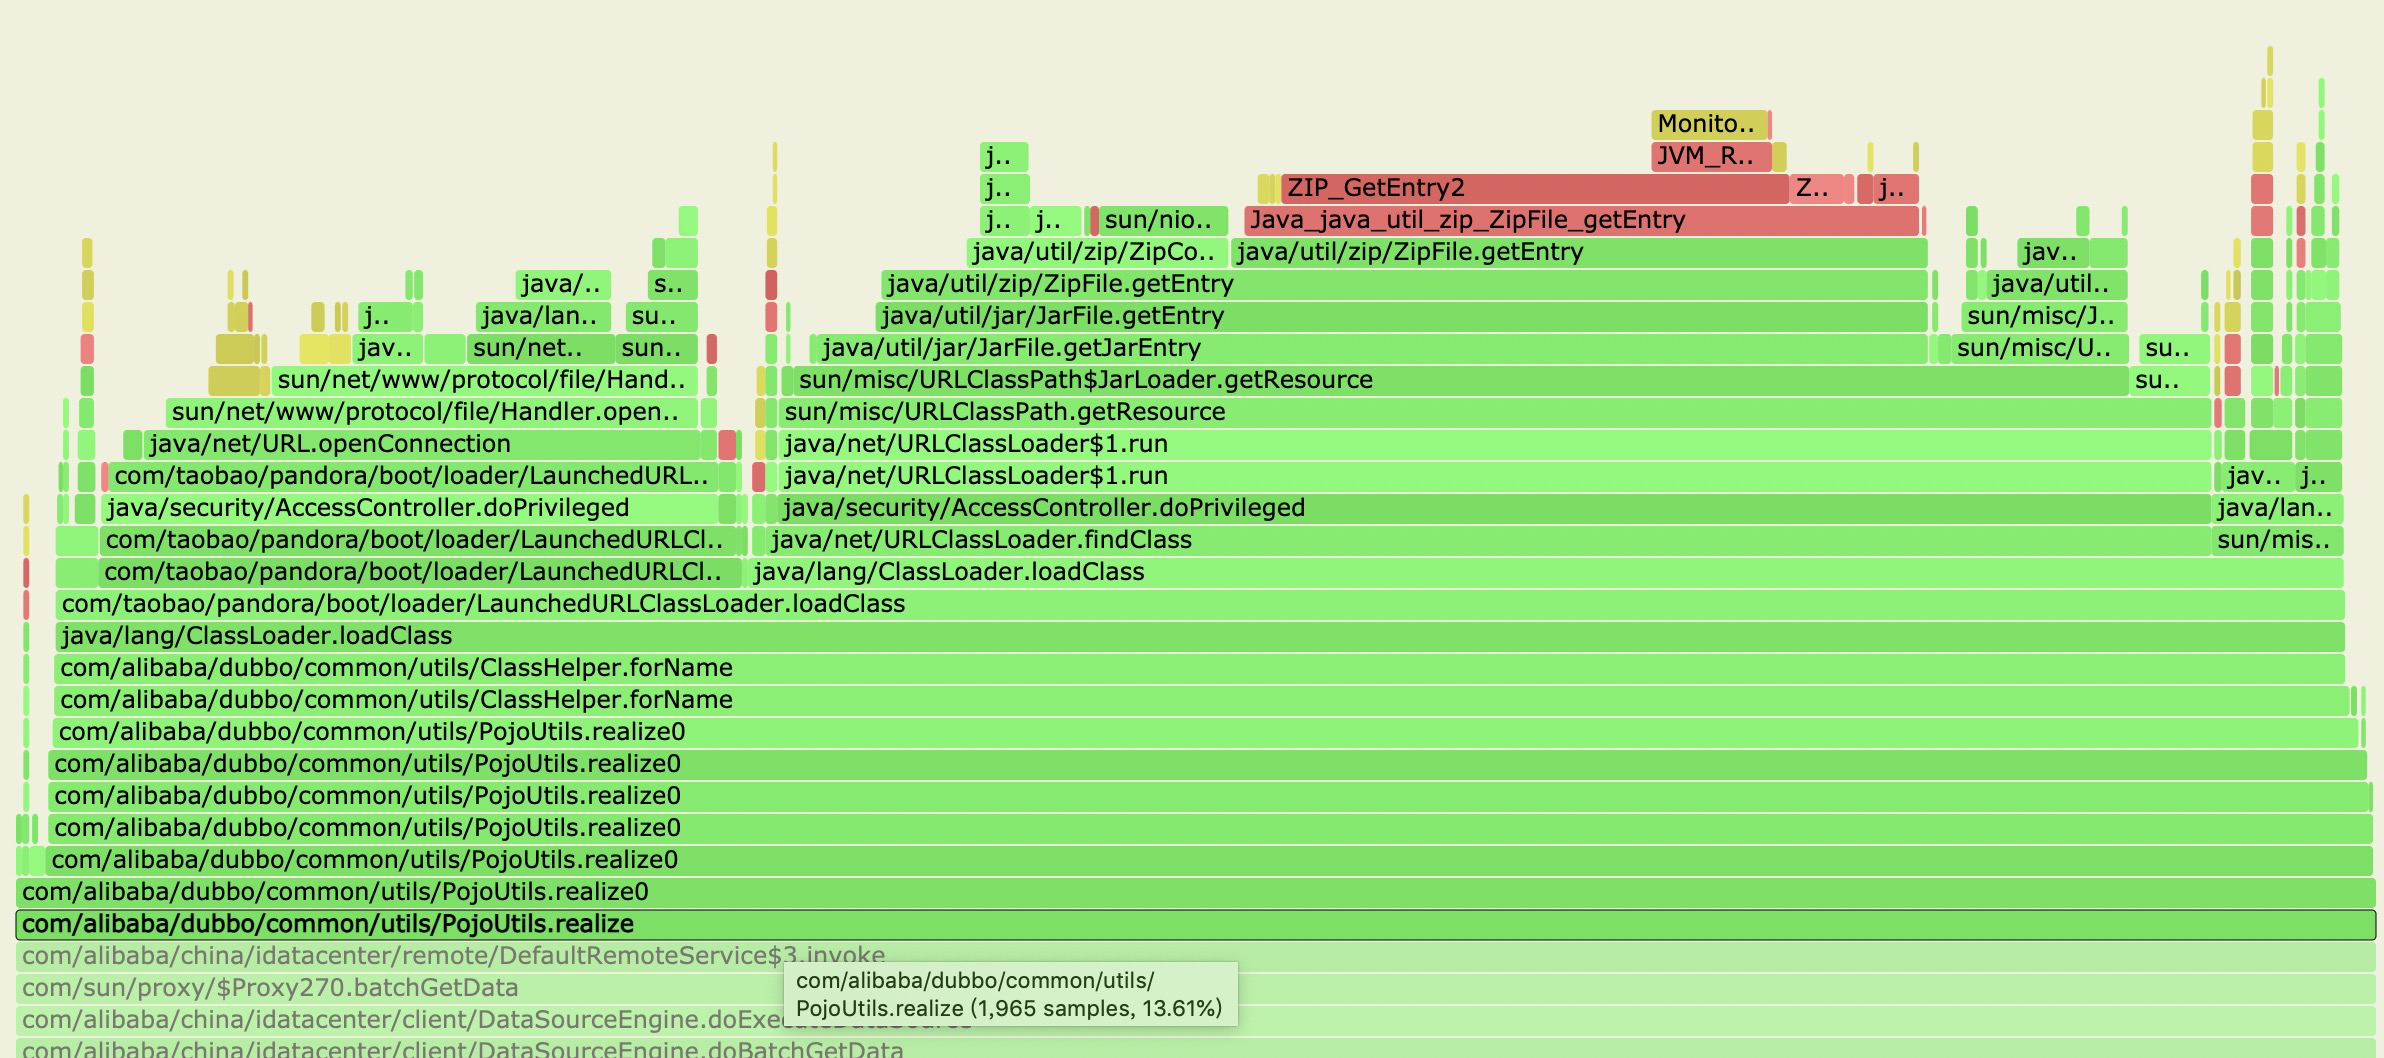Click the sun/net/www/protocol/file/Handler.open.. frame
The width and height of the screenshot is (2384, 1058).
click(x=431, y=412)
